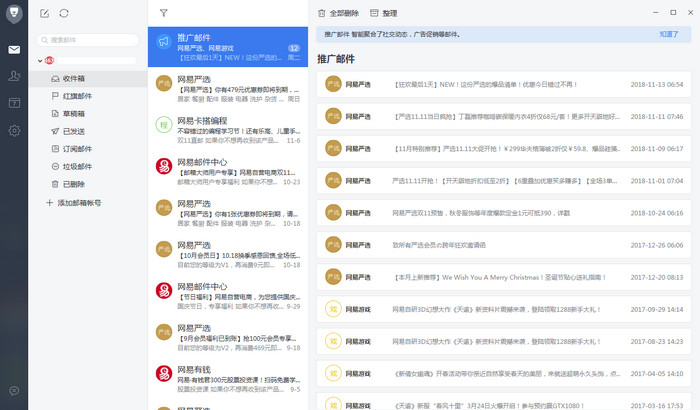The image size is (700, 410).
Task: Click the red unread account badge
Action: click(49, 60)
